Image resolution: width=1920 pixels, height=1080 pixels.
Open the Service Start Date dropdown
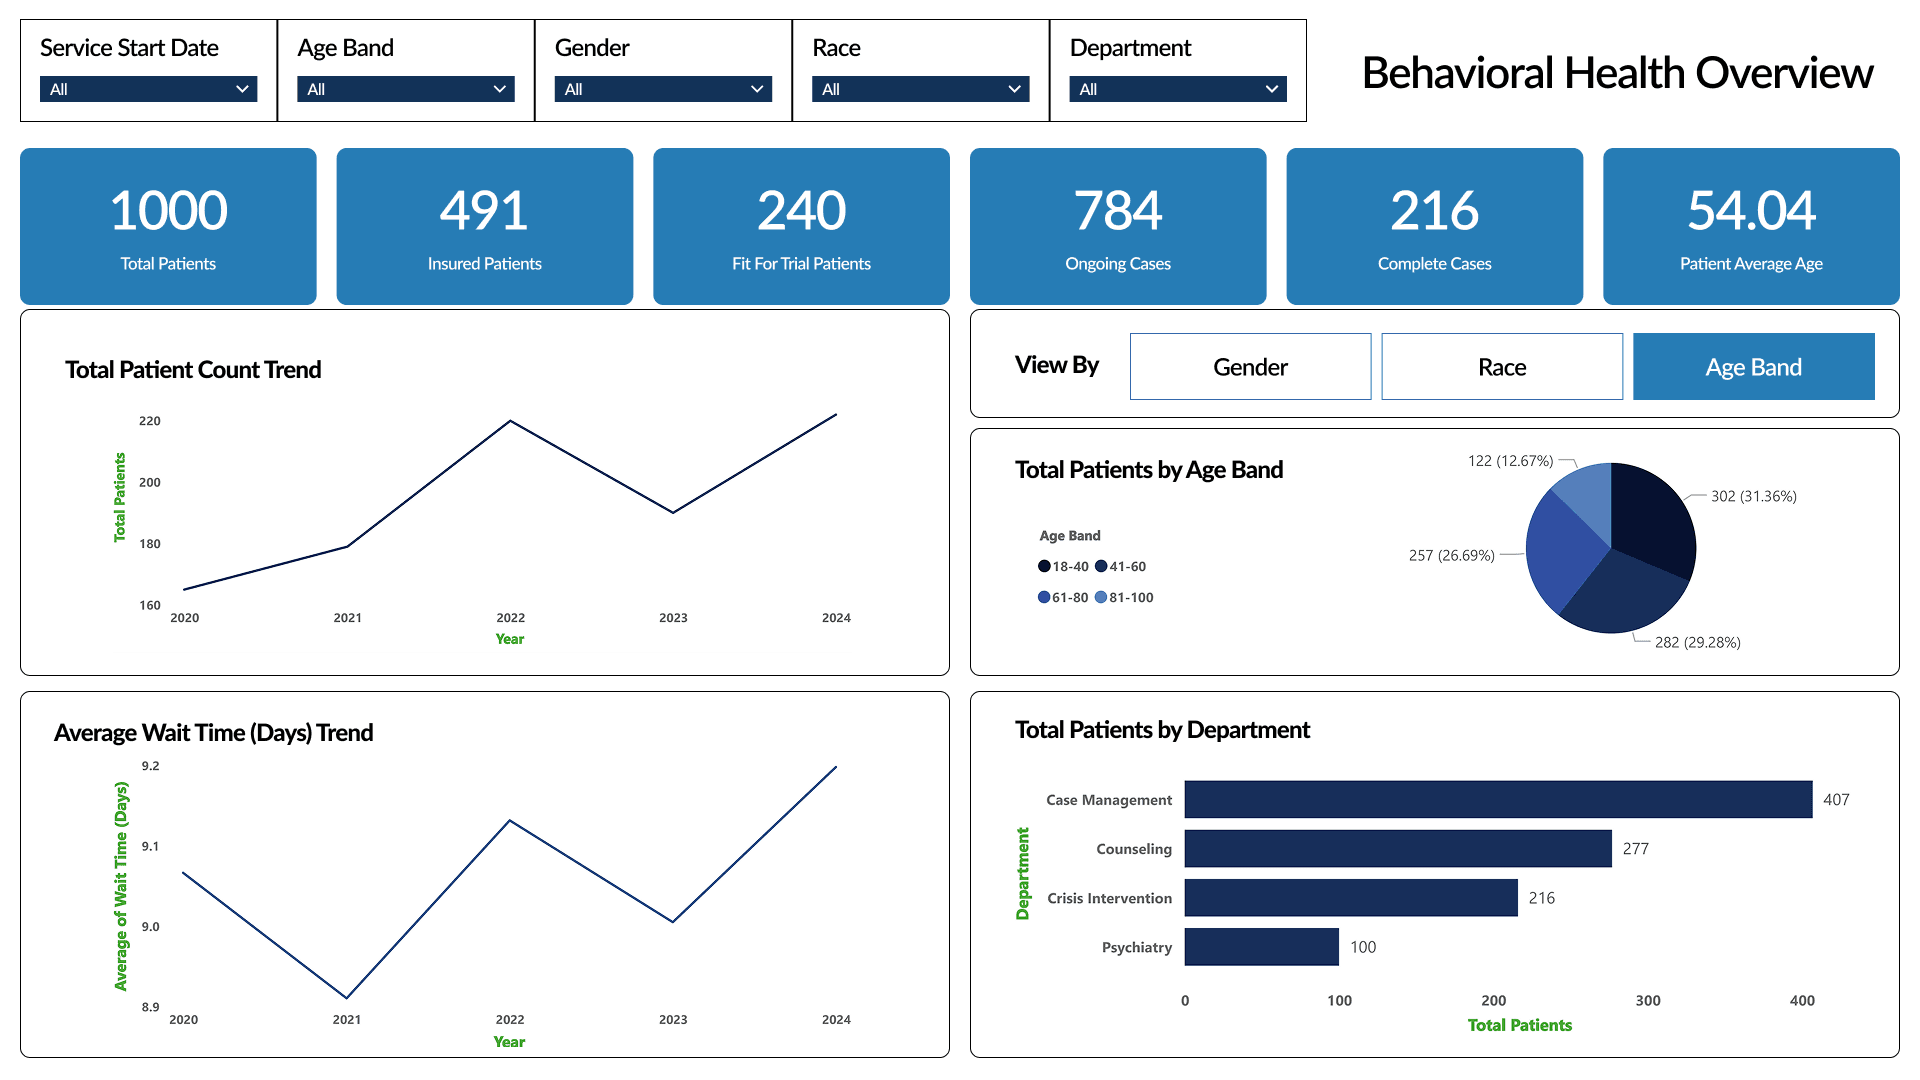tap(148, 89)
